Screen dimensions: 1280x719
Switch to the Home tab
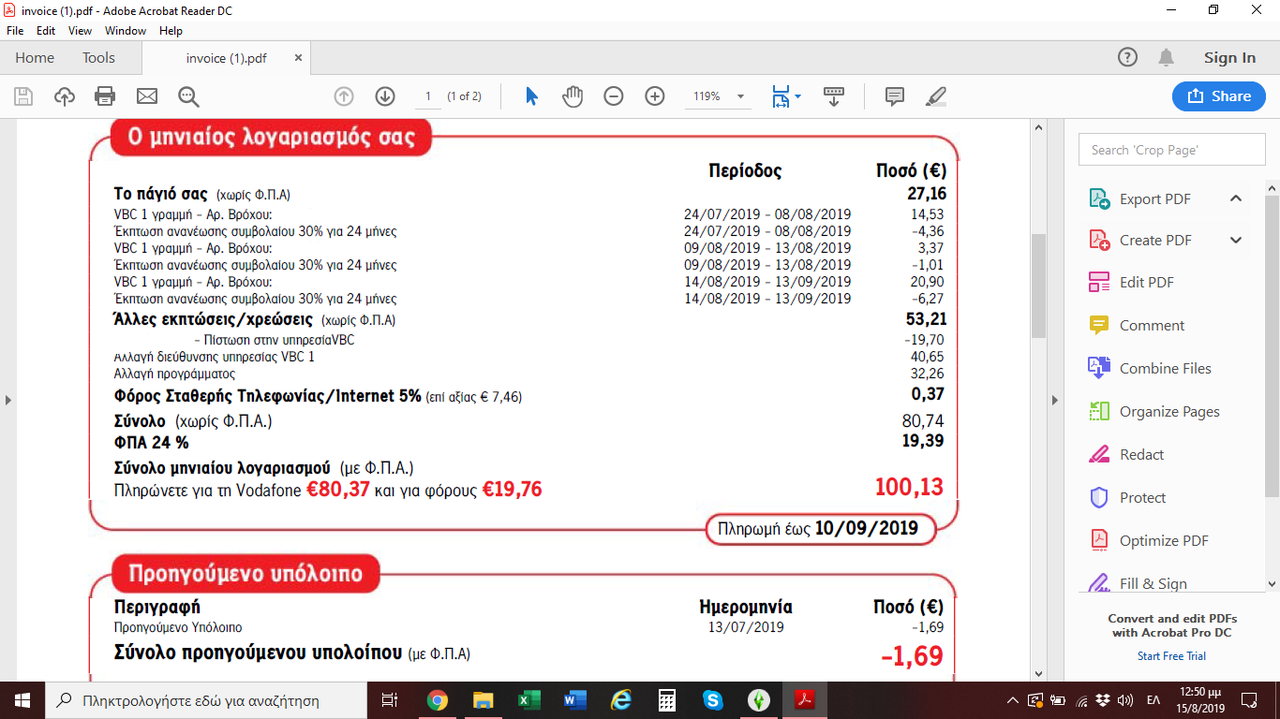click(35, 58)
